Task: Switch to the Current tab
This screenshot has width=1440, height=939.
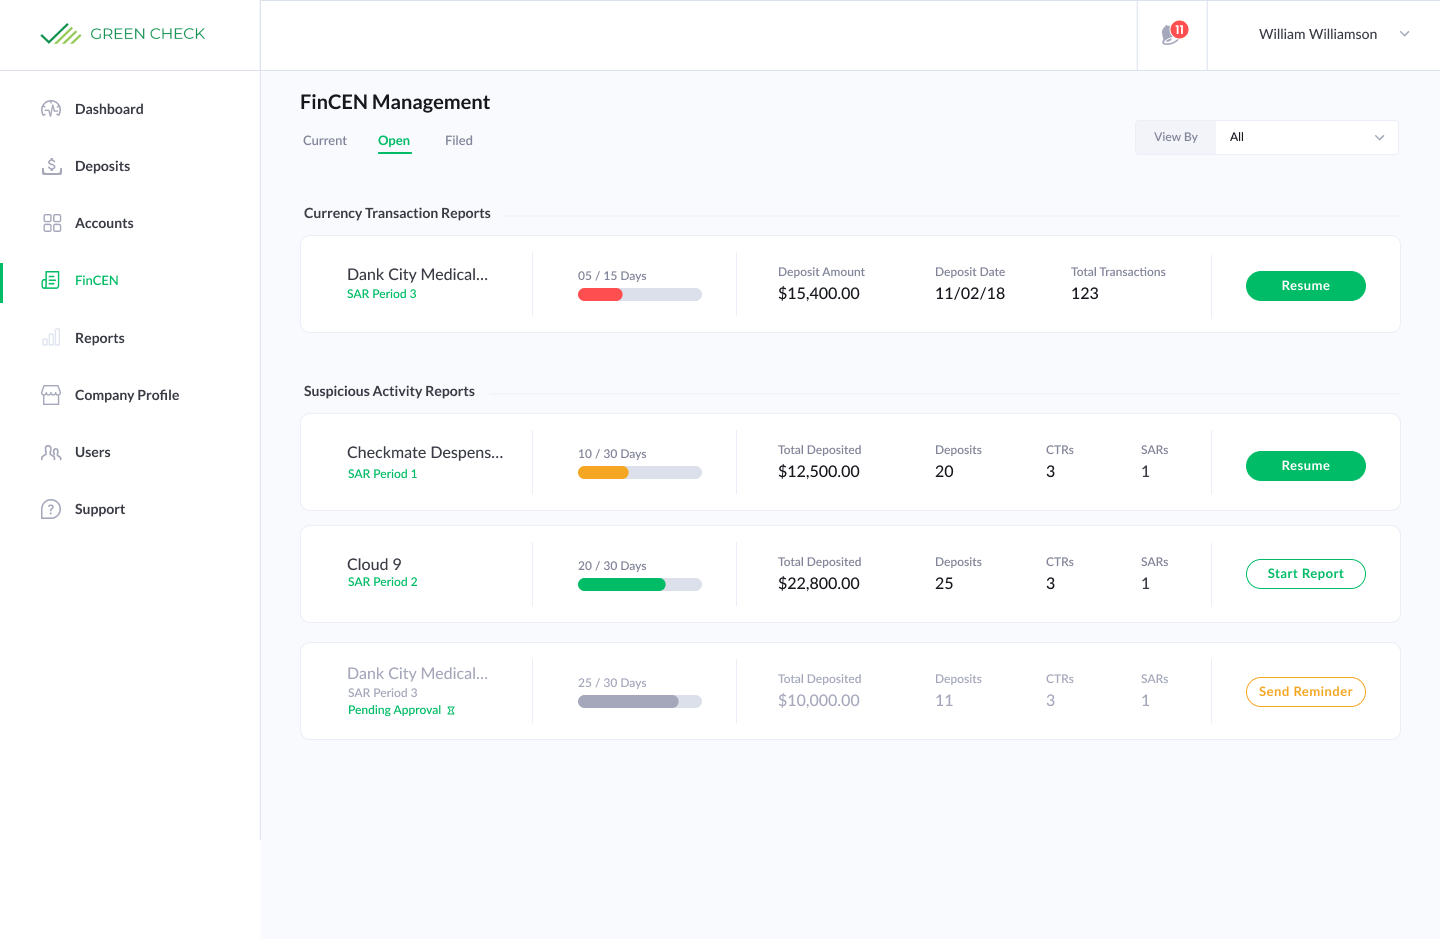Action: point(325,141)
